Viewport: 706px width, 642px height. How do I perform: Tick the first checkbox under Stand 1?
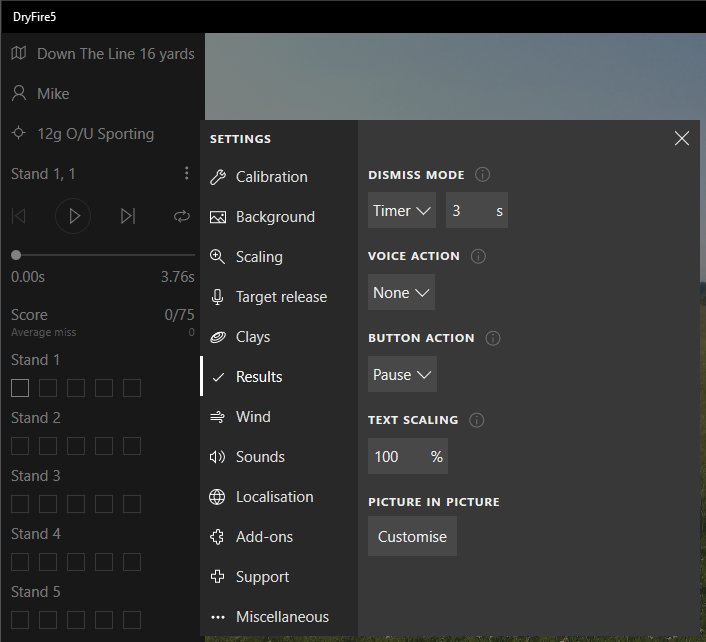click(x=20, y=388)
